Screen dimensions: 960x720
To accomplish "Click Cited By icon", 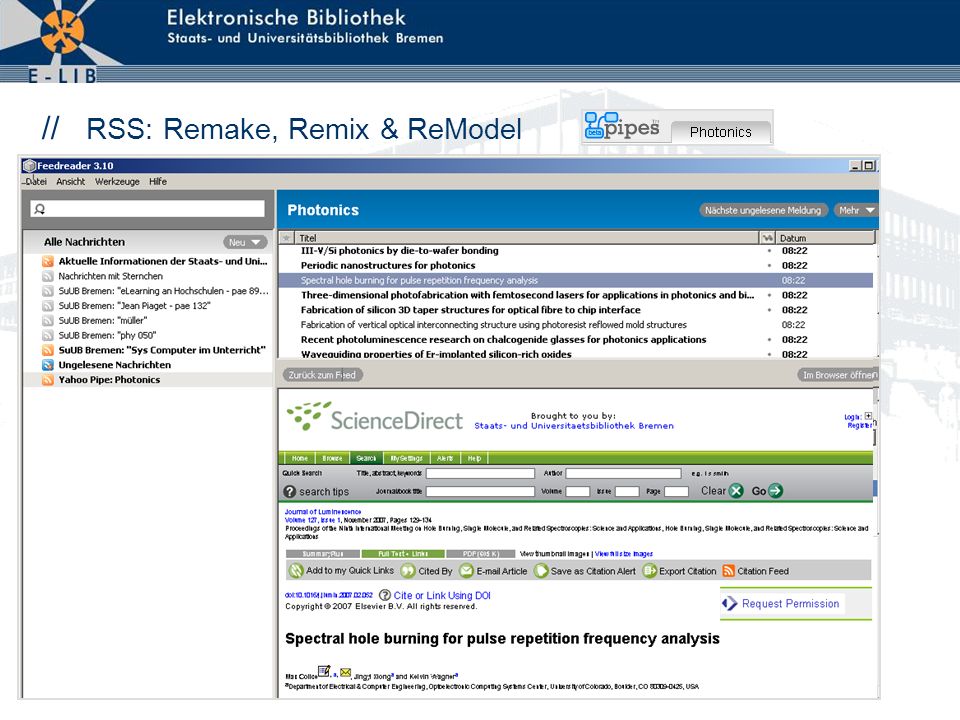I will click(408, 571).
